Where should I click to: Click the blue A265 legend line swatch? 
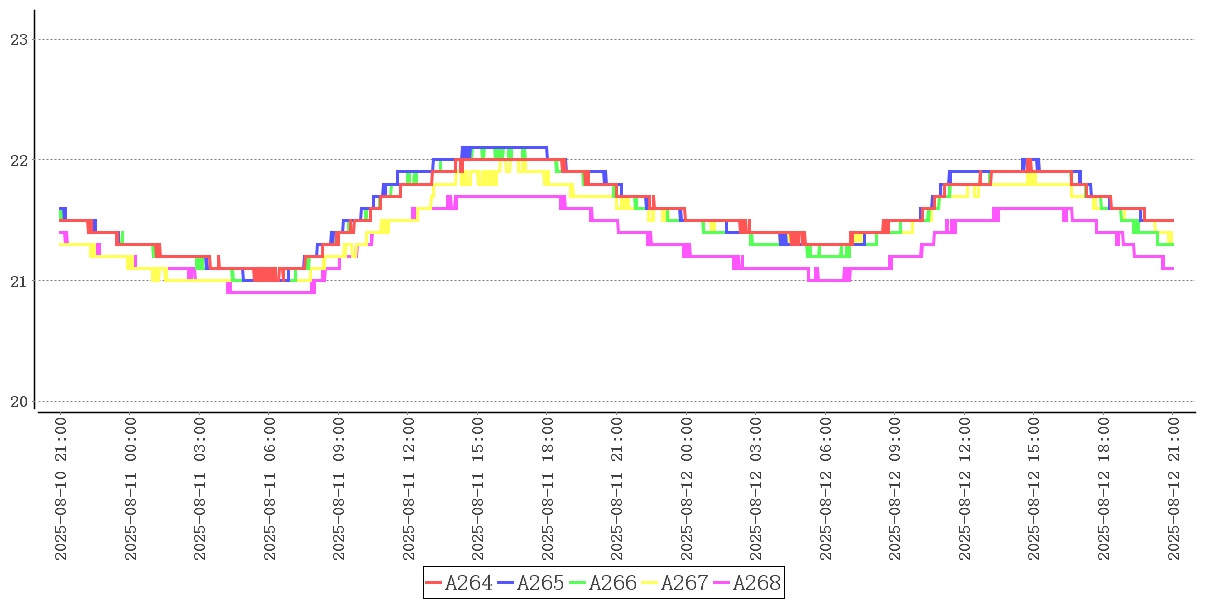pyautogui.click(x=506, y=583)
